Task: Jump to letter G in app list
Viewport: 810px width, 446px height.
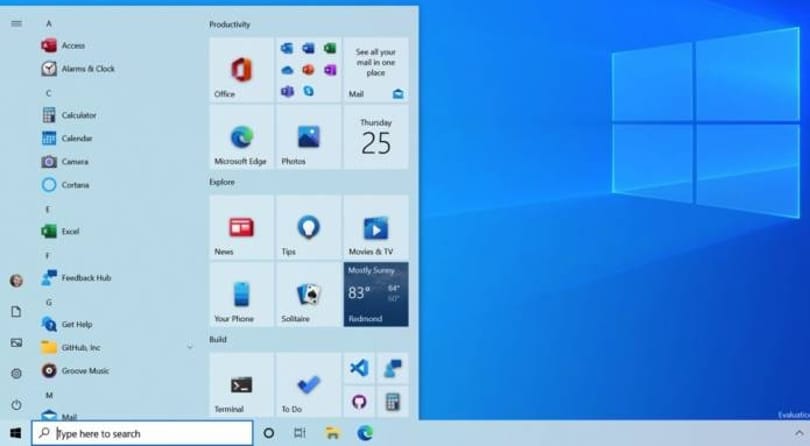Action: tap(49, 302)
